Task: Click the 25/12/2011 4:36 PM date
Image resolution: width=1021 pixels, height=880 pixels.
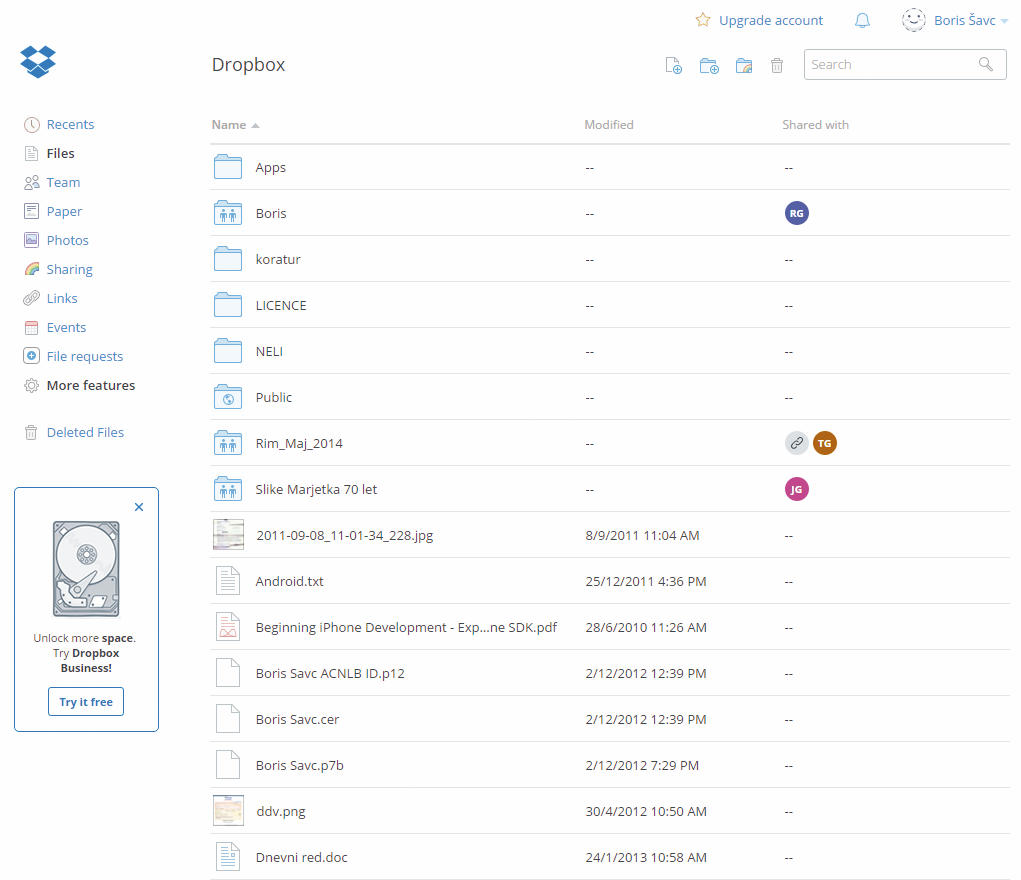Action: 646,581
